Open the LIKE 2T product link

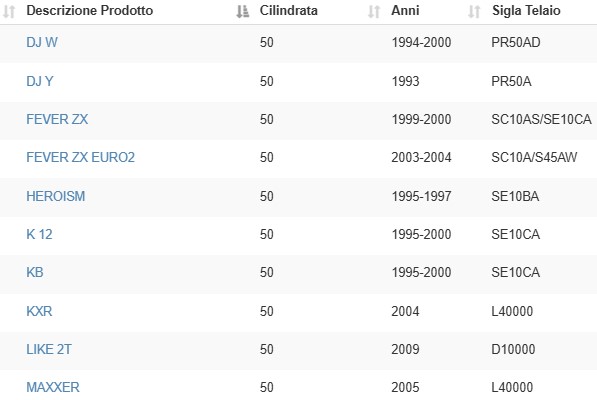pyautogui.click(x=49, y=349)
